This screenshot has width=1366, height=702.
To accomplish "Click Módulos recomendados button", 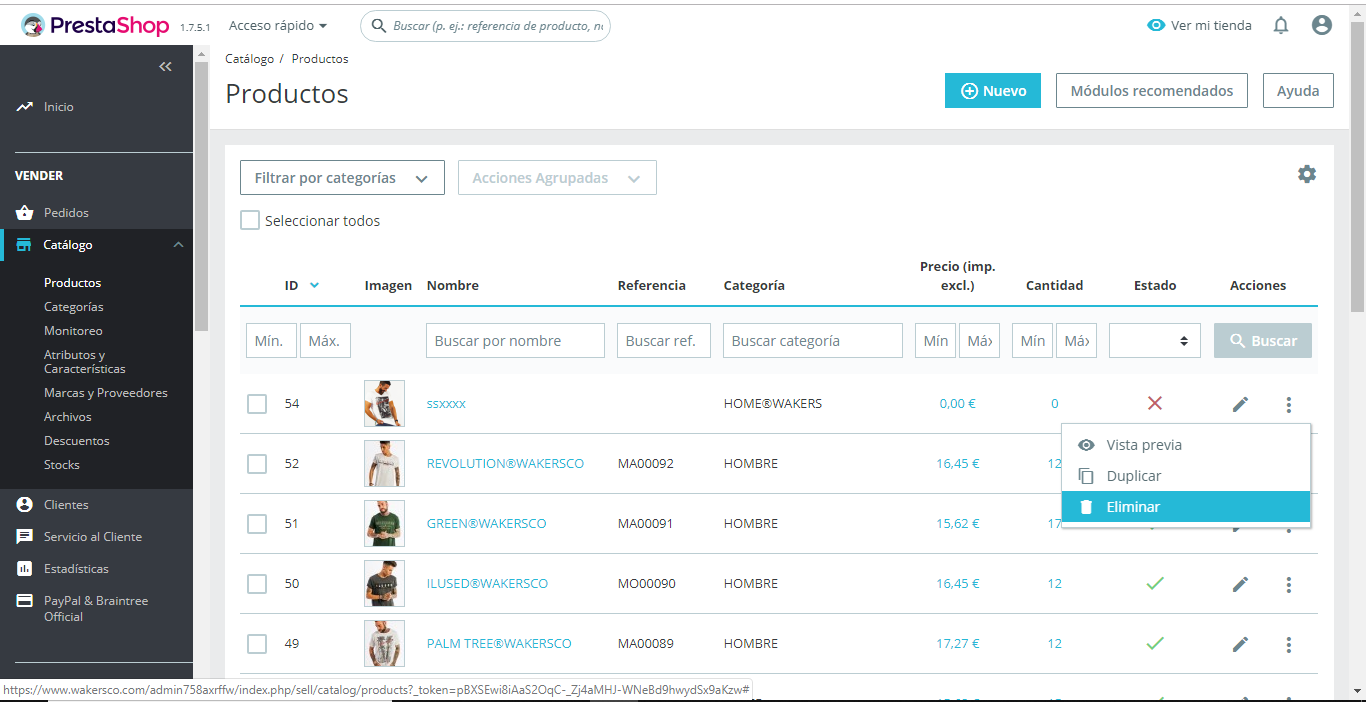I will pos(1152,91).
